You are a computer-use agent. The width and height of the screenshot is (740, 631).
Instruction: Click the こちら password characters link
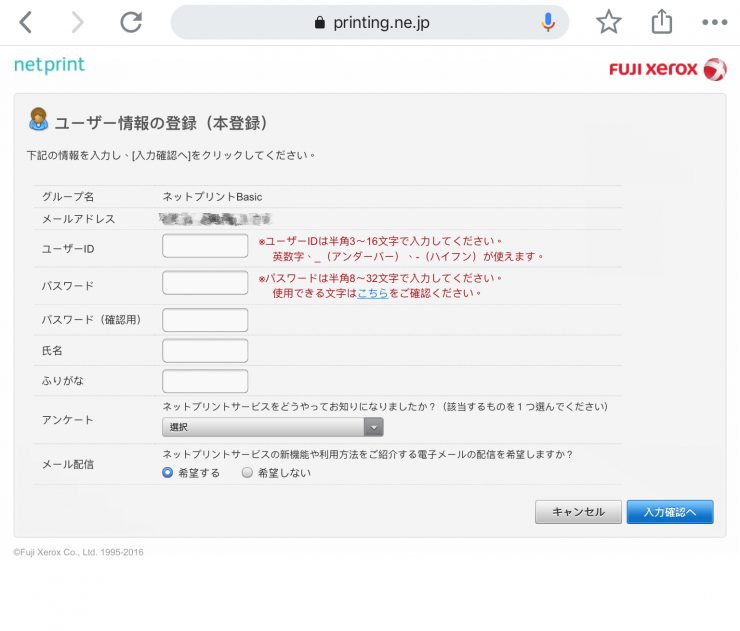373,293
